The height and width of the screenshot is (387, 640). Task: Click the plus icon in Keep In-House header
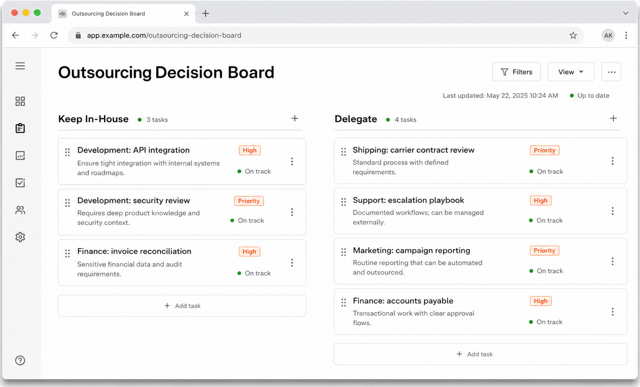pyautogui.click(x=295, y=118)
